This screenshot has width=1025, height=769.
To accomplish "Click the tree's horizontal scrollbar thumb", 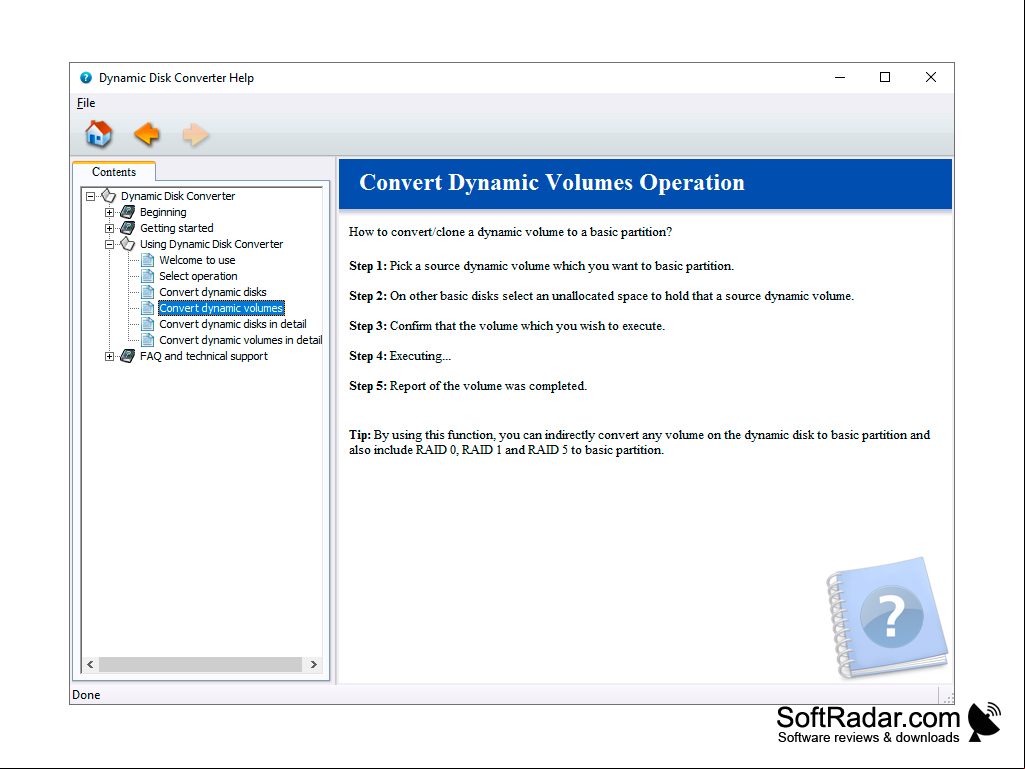I will pos(200,664).
